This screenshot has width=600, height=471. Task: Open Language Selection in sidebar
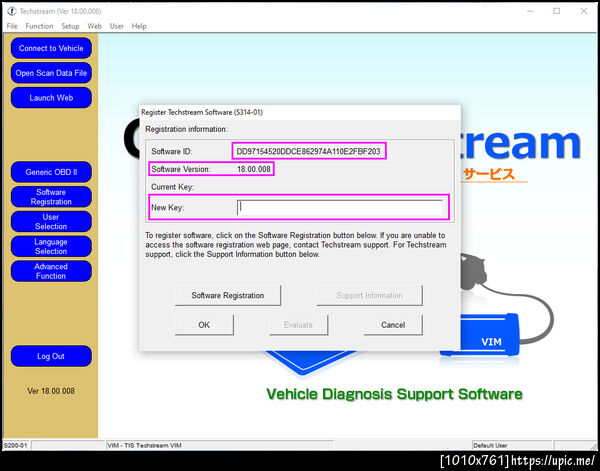[x=51, y=246]
